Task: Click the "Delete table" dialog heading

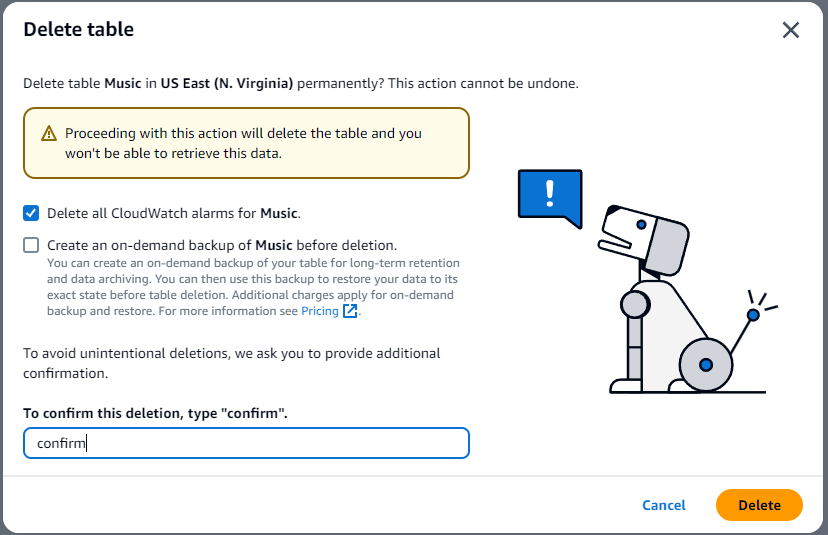Action: 79,30
